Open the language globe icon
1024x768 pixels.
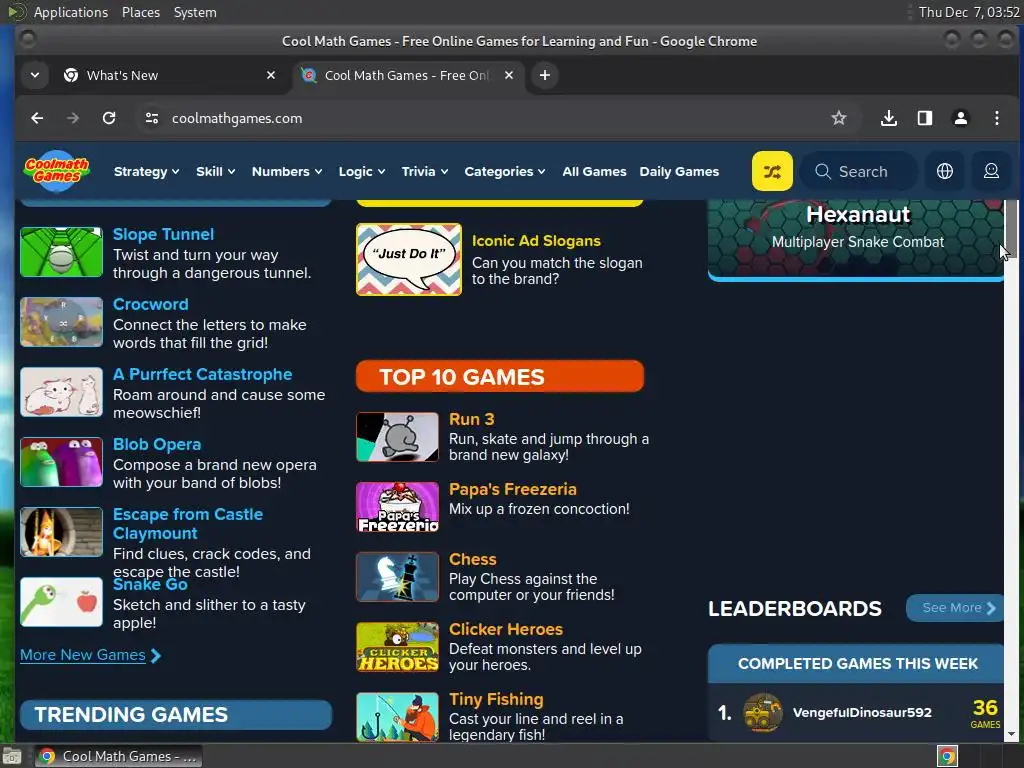(x=944, y=171)
